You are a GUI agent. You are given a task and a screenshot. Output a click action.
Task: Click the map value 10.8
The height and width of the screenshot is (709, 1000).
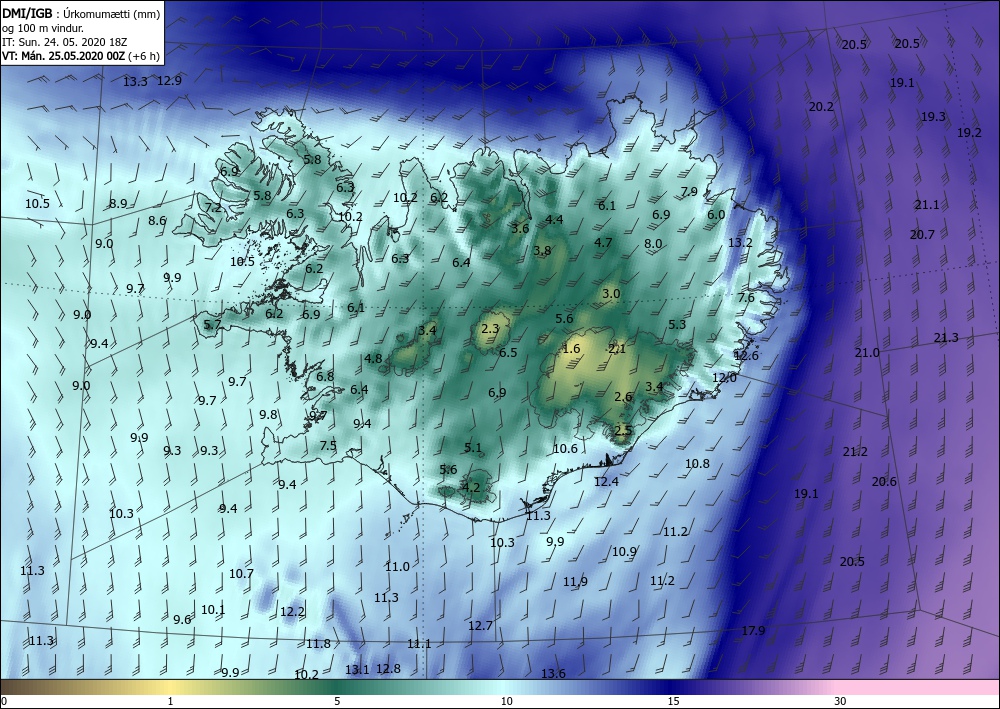(697, 464)
